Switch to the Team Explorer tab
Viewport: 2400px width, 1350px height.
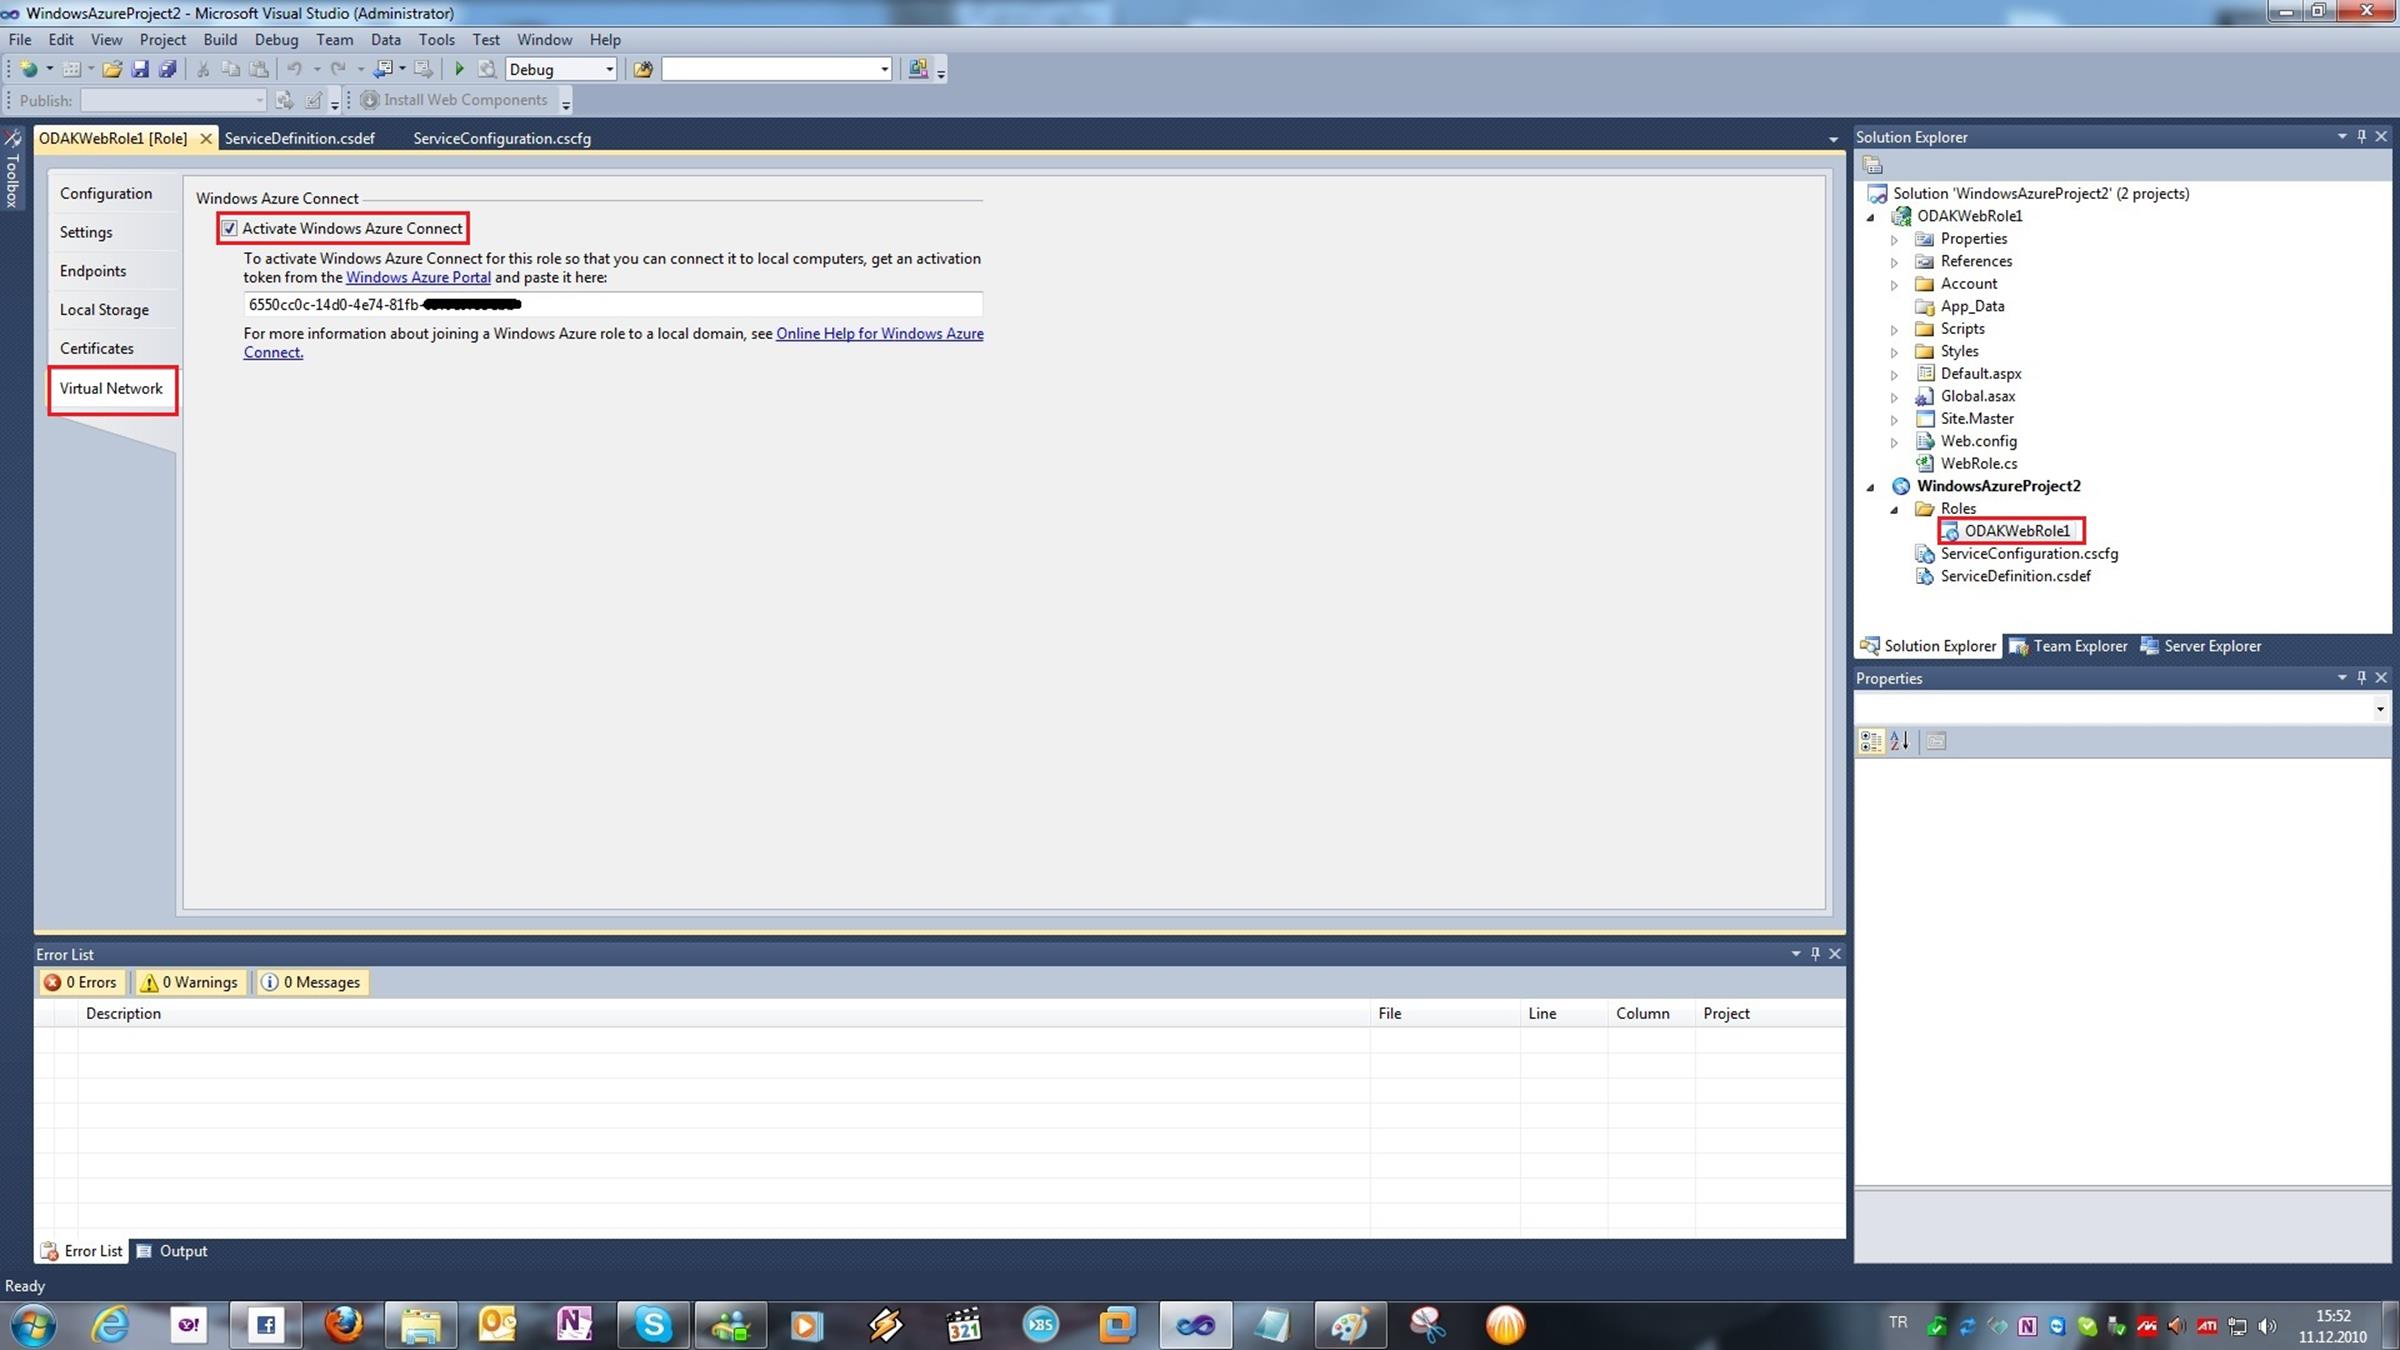pos(2068,646)
